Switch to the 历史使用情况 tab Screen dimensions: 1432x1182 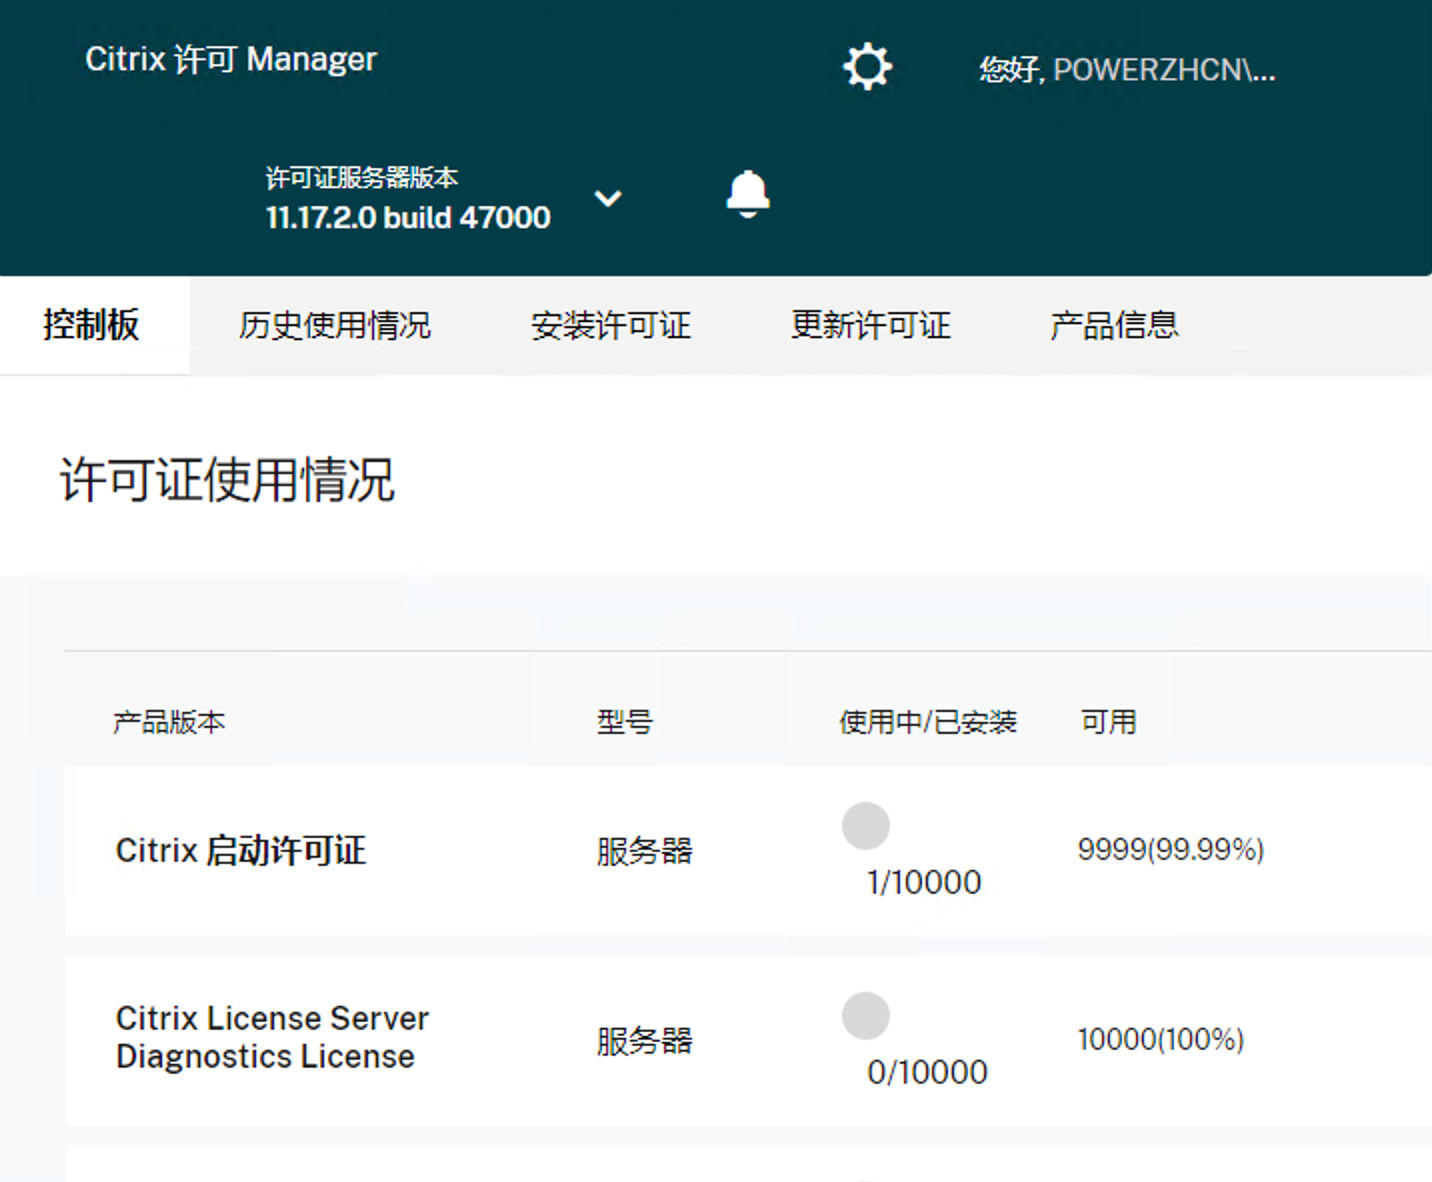coord(335,325)
